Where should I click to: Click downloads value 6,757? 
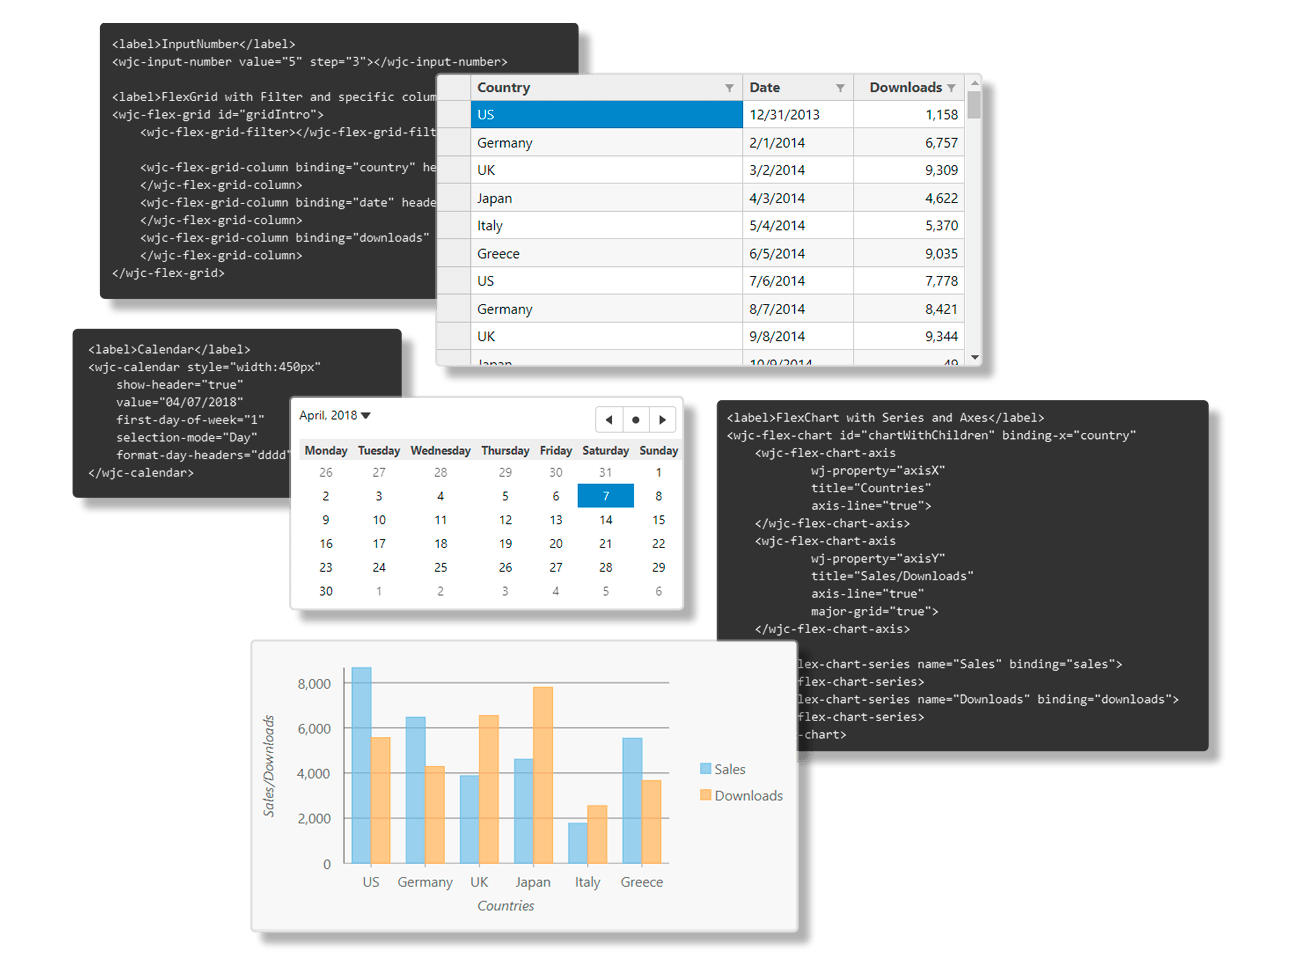click(909, 142)
